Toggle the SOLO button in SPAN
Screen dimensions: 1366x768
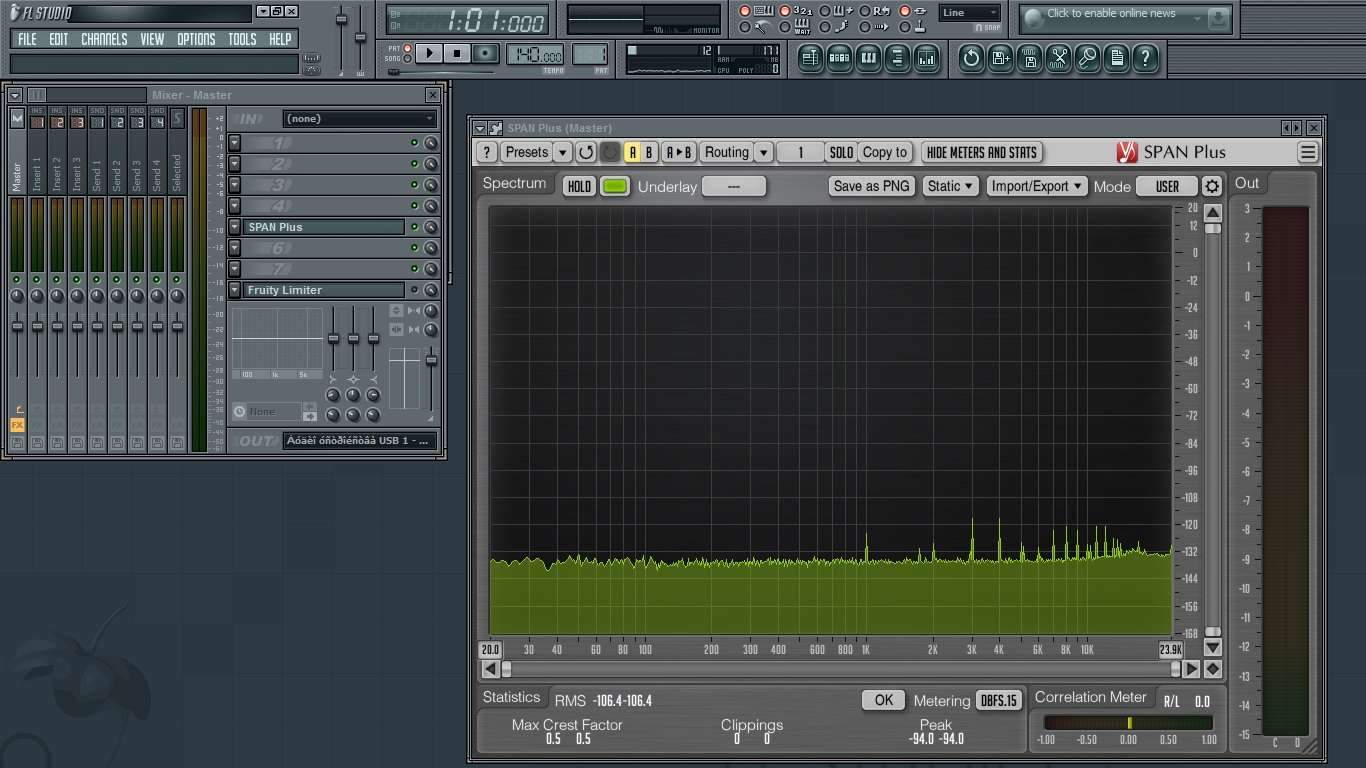(x=841, y=153)
